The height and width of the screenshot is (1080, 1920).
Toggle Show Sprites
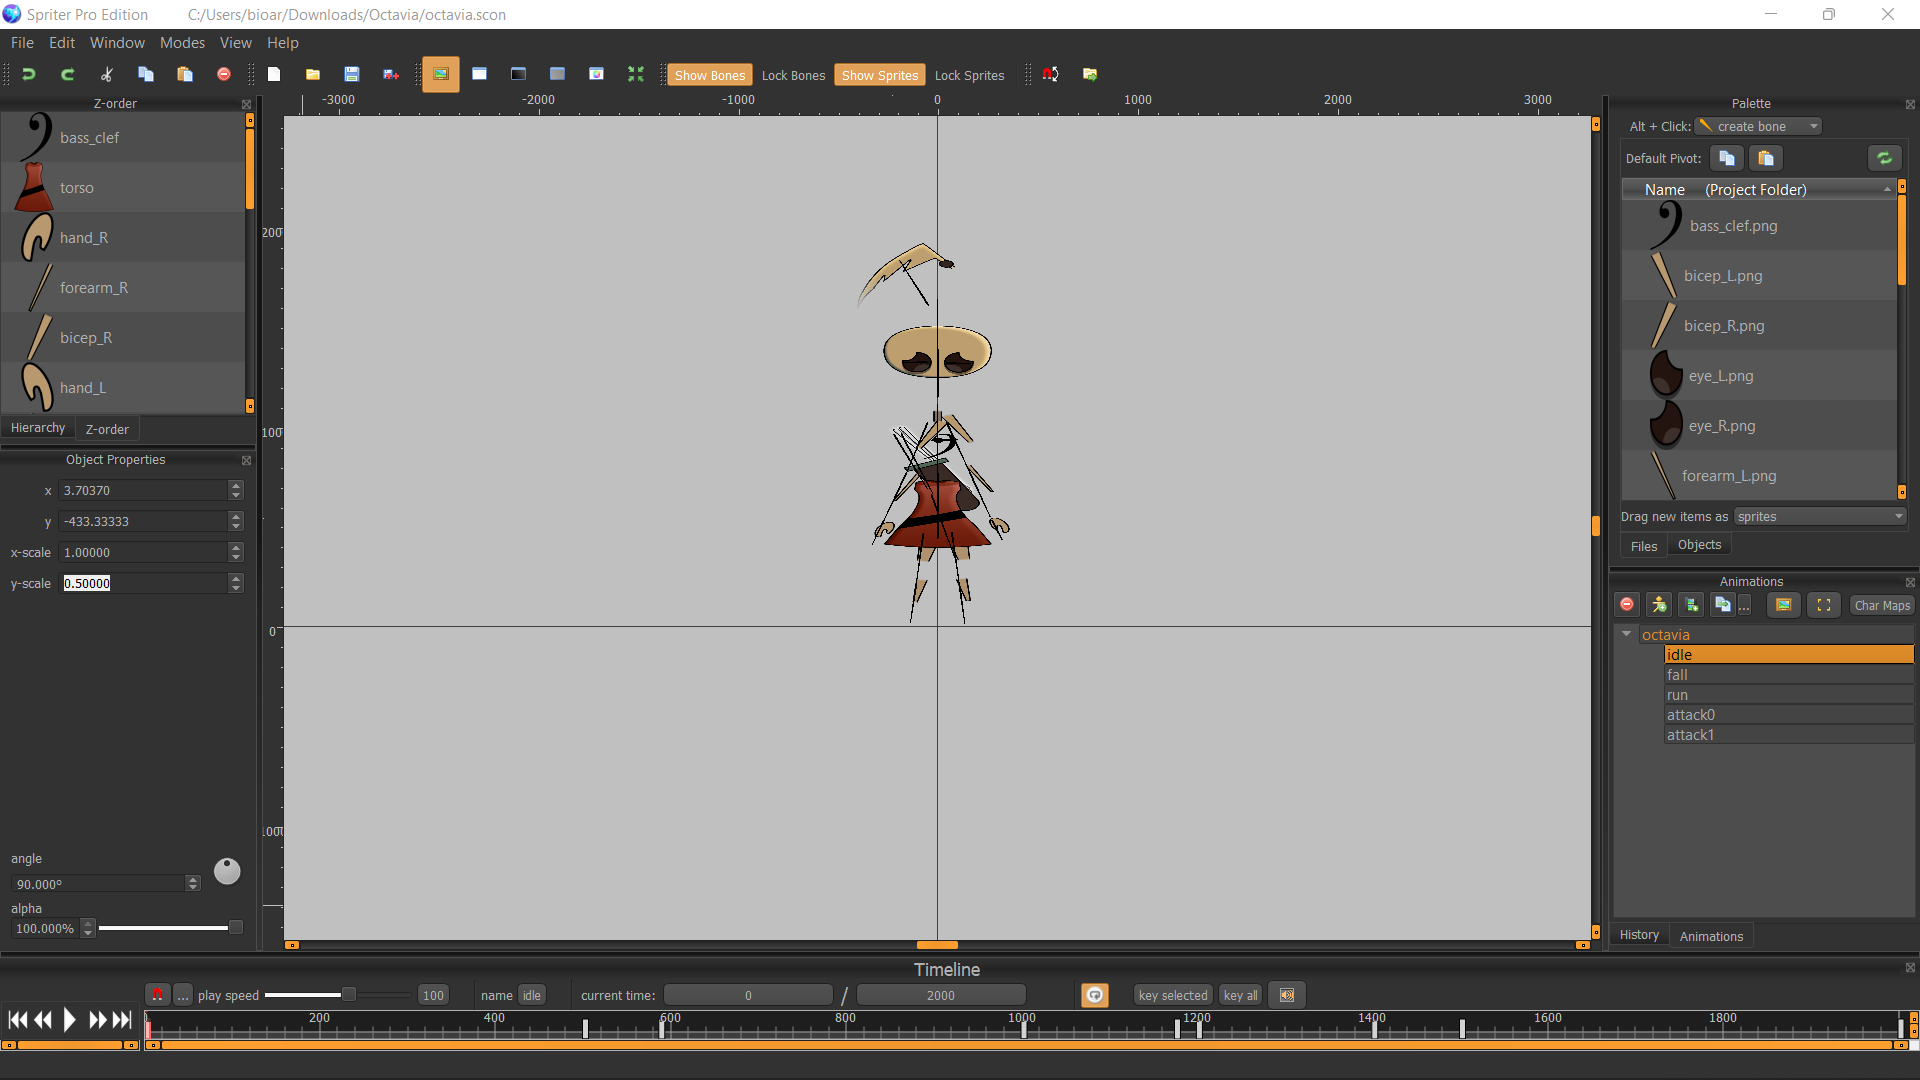[880, 75]
